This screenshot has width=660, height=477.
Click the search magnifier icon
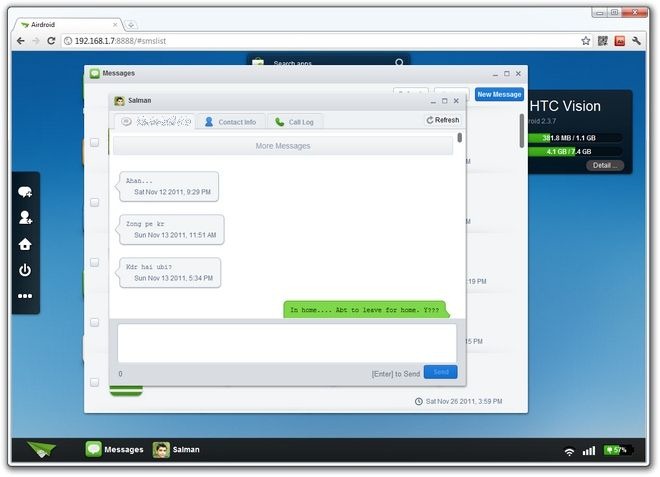click(x=399, y=62)
